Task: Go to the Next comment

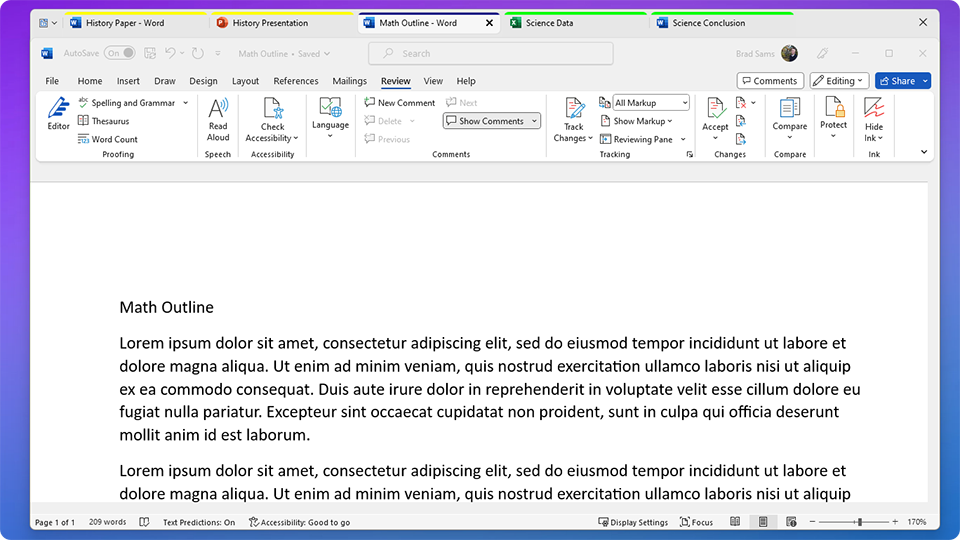Action: point(462,103)
